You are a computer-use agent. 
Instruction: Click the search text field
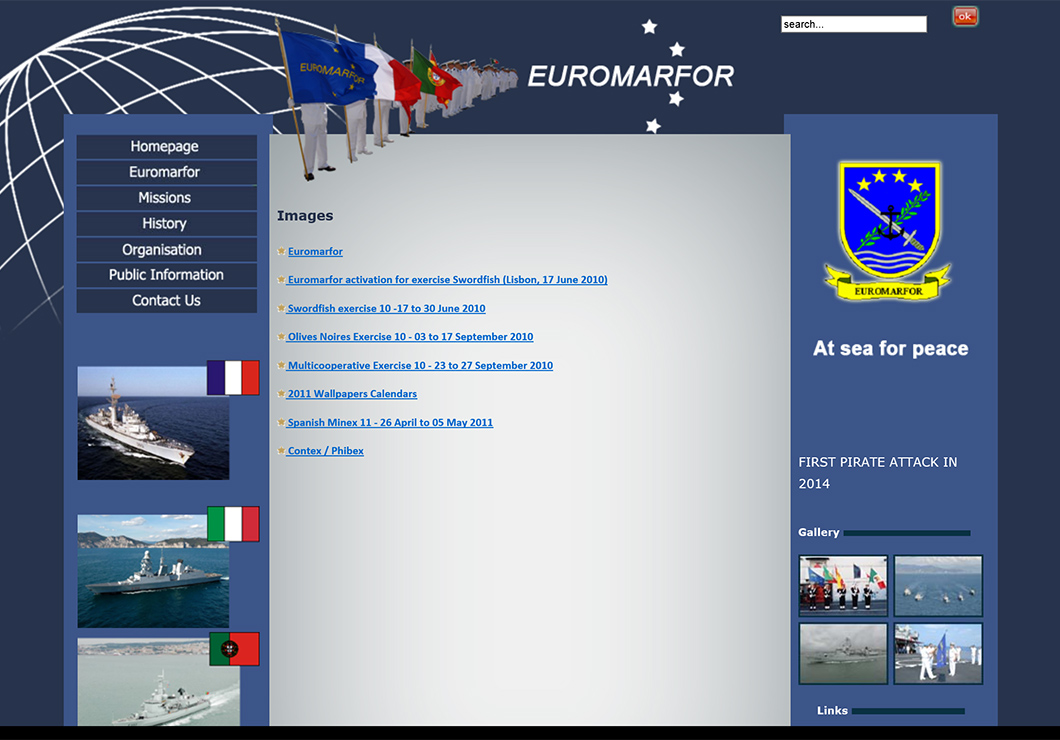point(854,24)
